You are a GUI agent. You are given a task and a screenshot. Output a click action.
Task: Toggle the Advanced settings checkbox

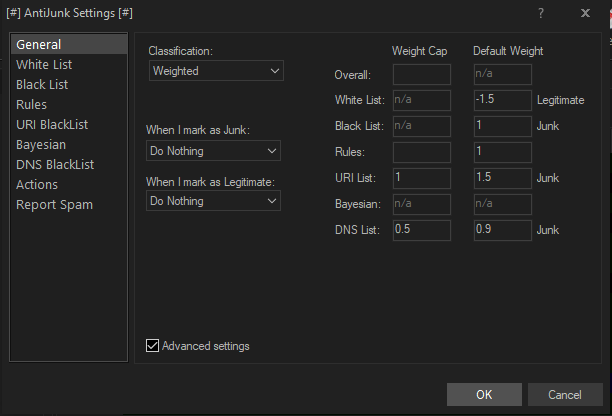(x=152, y=346)
